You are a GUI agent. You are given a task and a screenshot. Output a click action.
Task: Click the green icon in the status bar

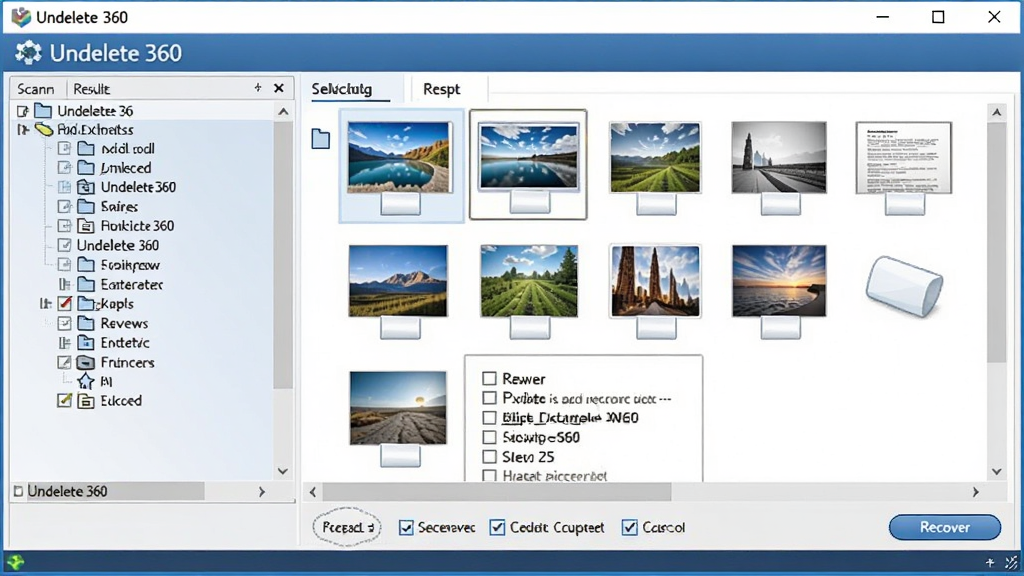[x=16, y=562]
